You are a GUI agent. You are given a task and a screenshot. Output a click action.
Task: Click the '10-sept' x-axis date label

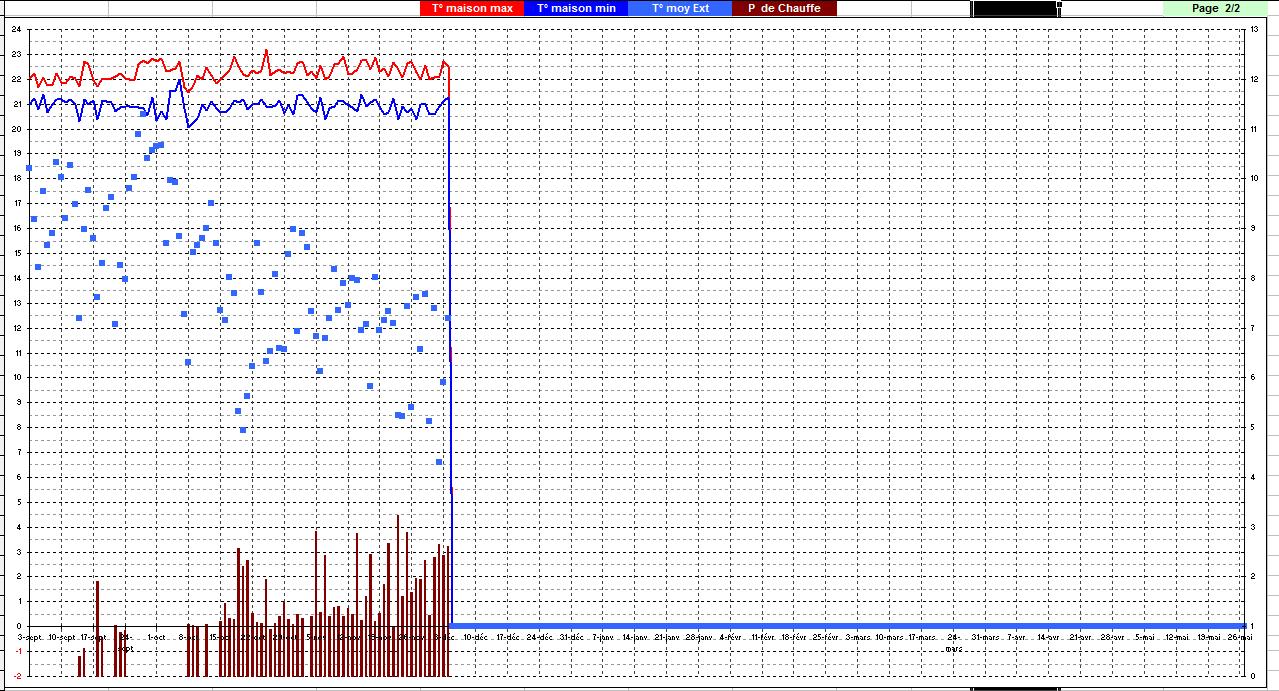[62, 637]
